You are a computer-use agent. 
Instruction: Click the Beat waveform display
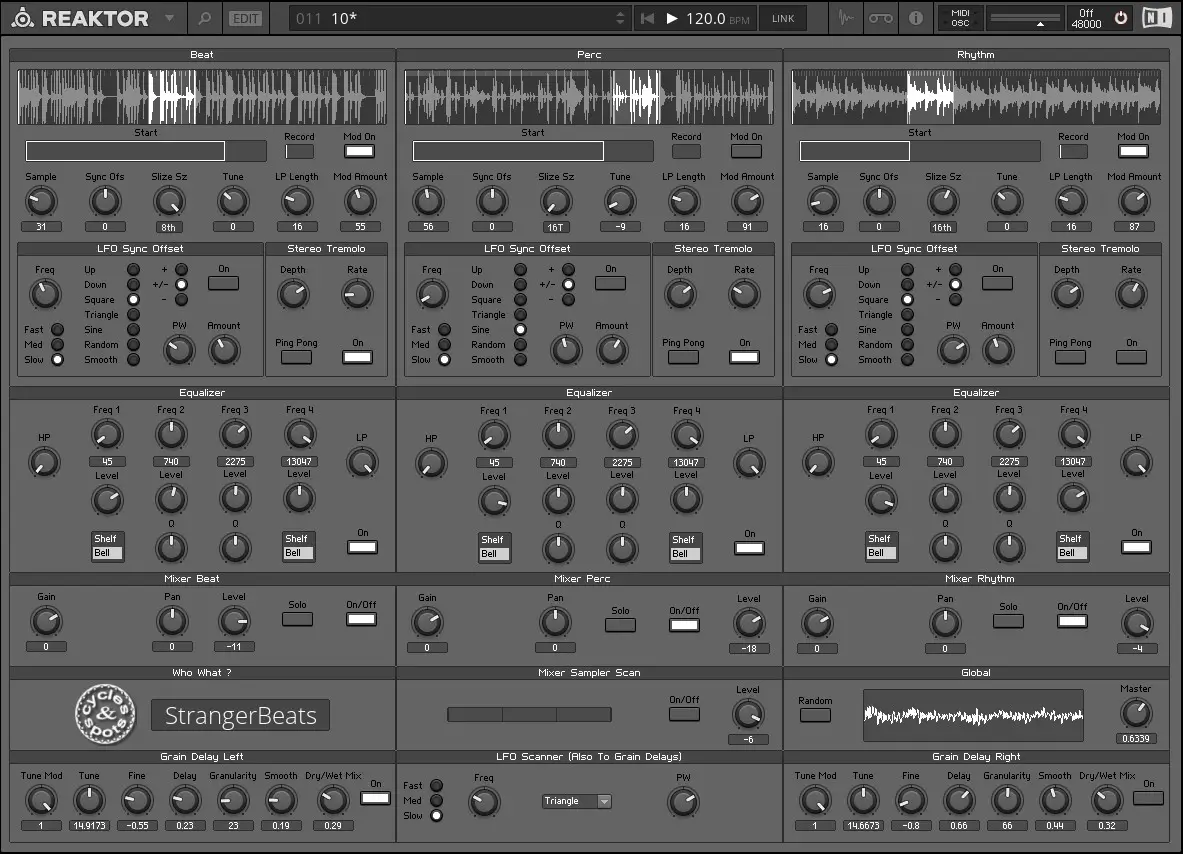[x=202, y=97]
